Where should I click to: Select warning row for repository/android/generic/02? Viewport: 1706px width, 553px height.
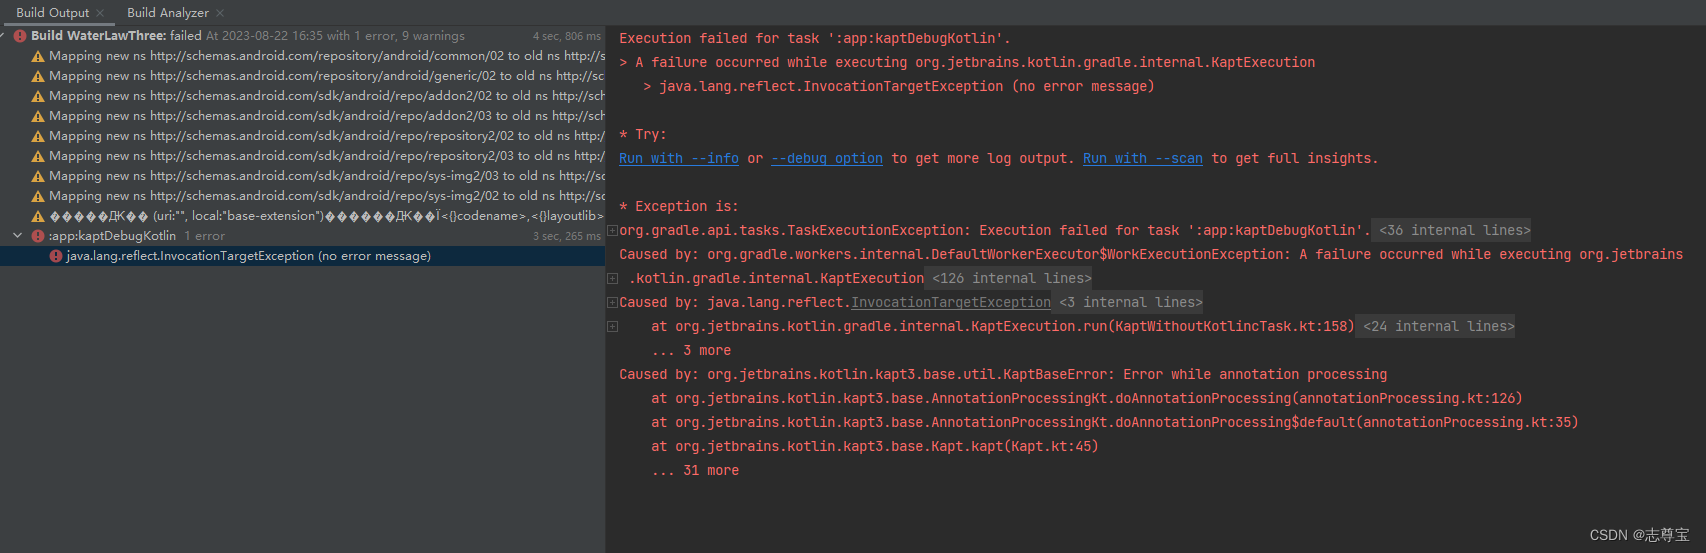(x=302, y=76)
